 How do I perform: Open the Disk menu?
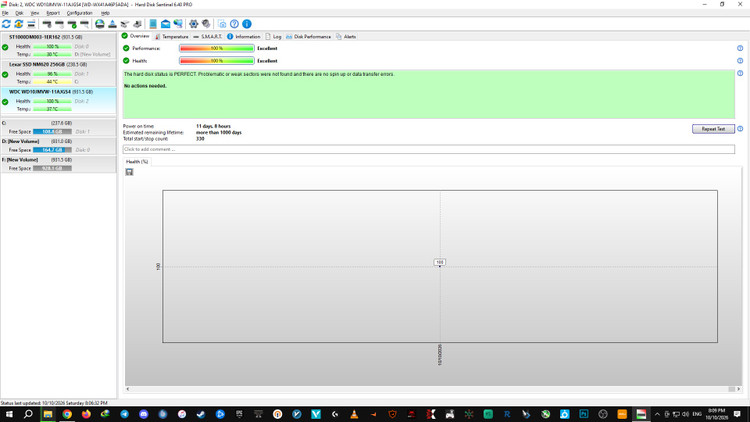pyautogui.click(x=19, y=13)
